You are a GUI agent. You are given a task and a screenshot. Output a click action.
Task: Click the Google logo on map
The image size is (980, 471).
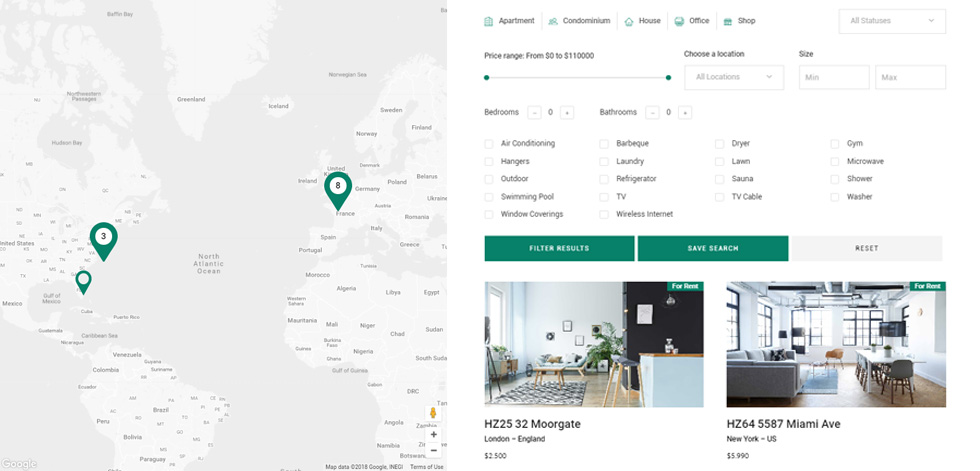(x=19, y=465)
